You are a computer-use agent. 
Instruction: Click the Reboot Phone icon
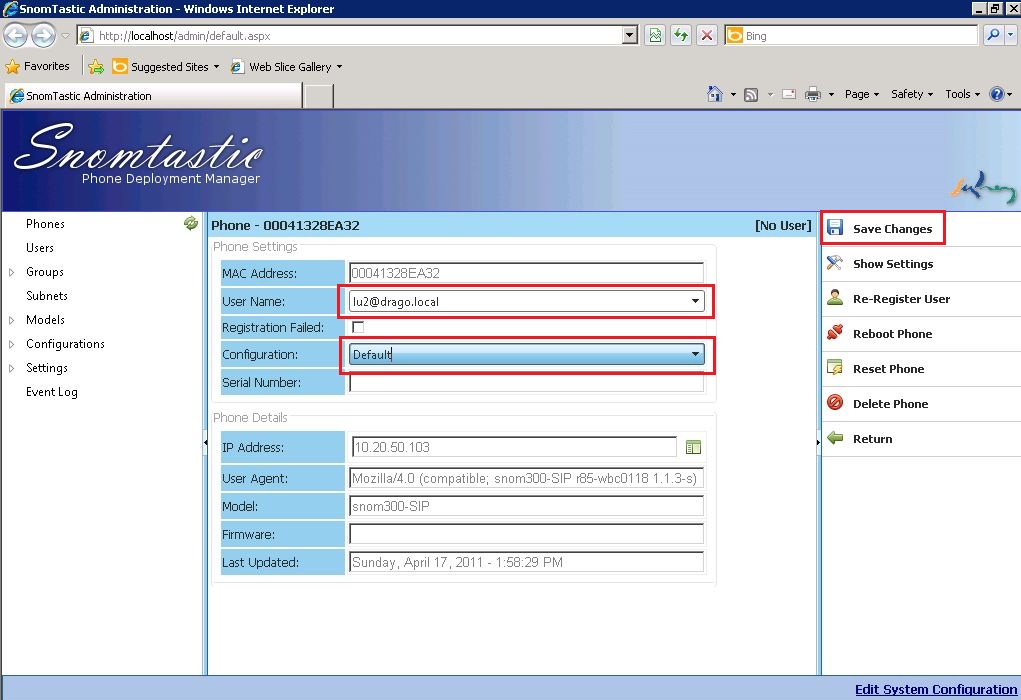pyautogui.click(x=834, y=333)
